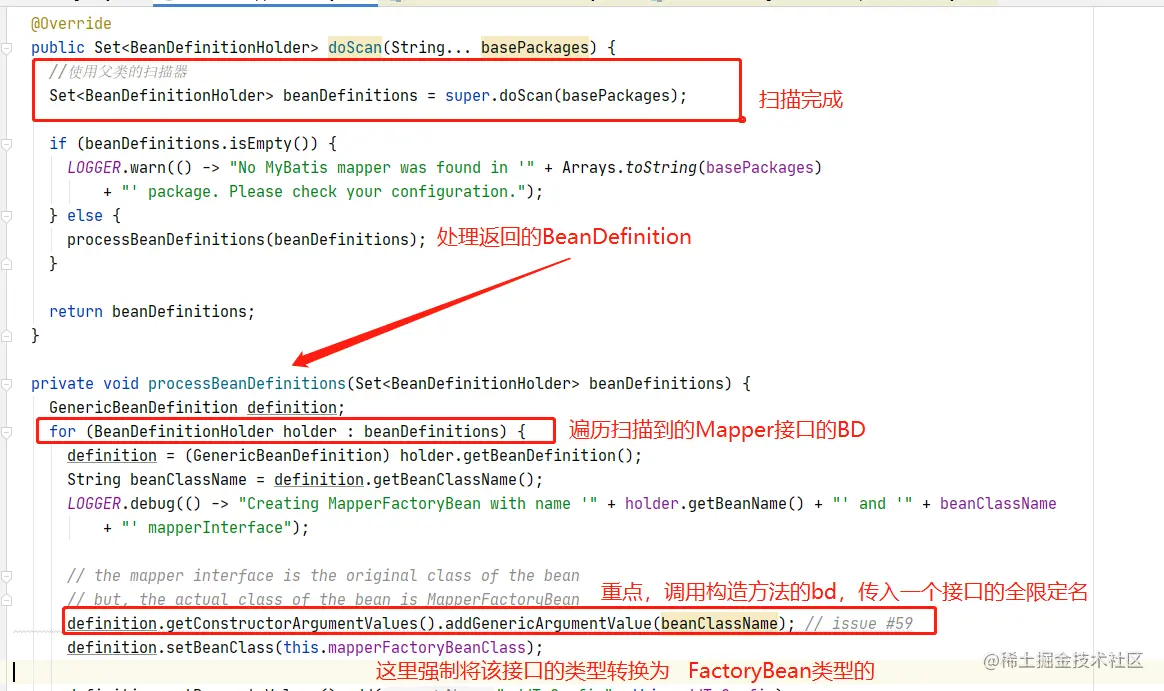This screenshot has width=1164, height=691.
Task: Collapse the else block fold marker
Action: (7, 216)
